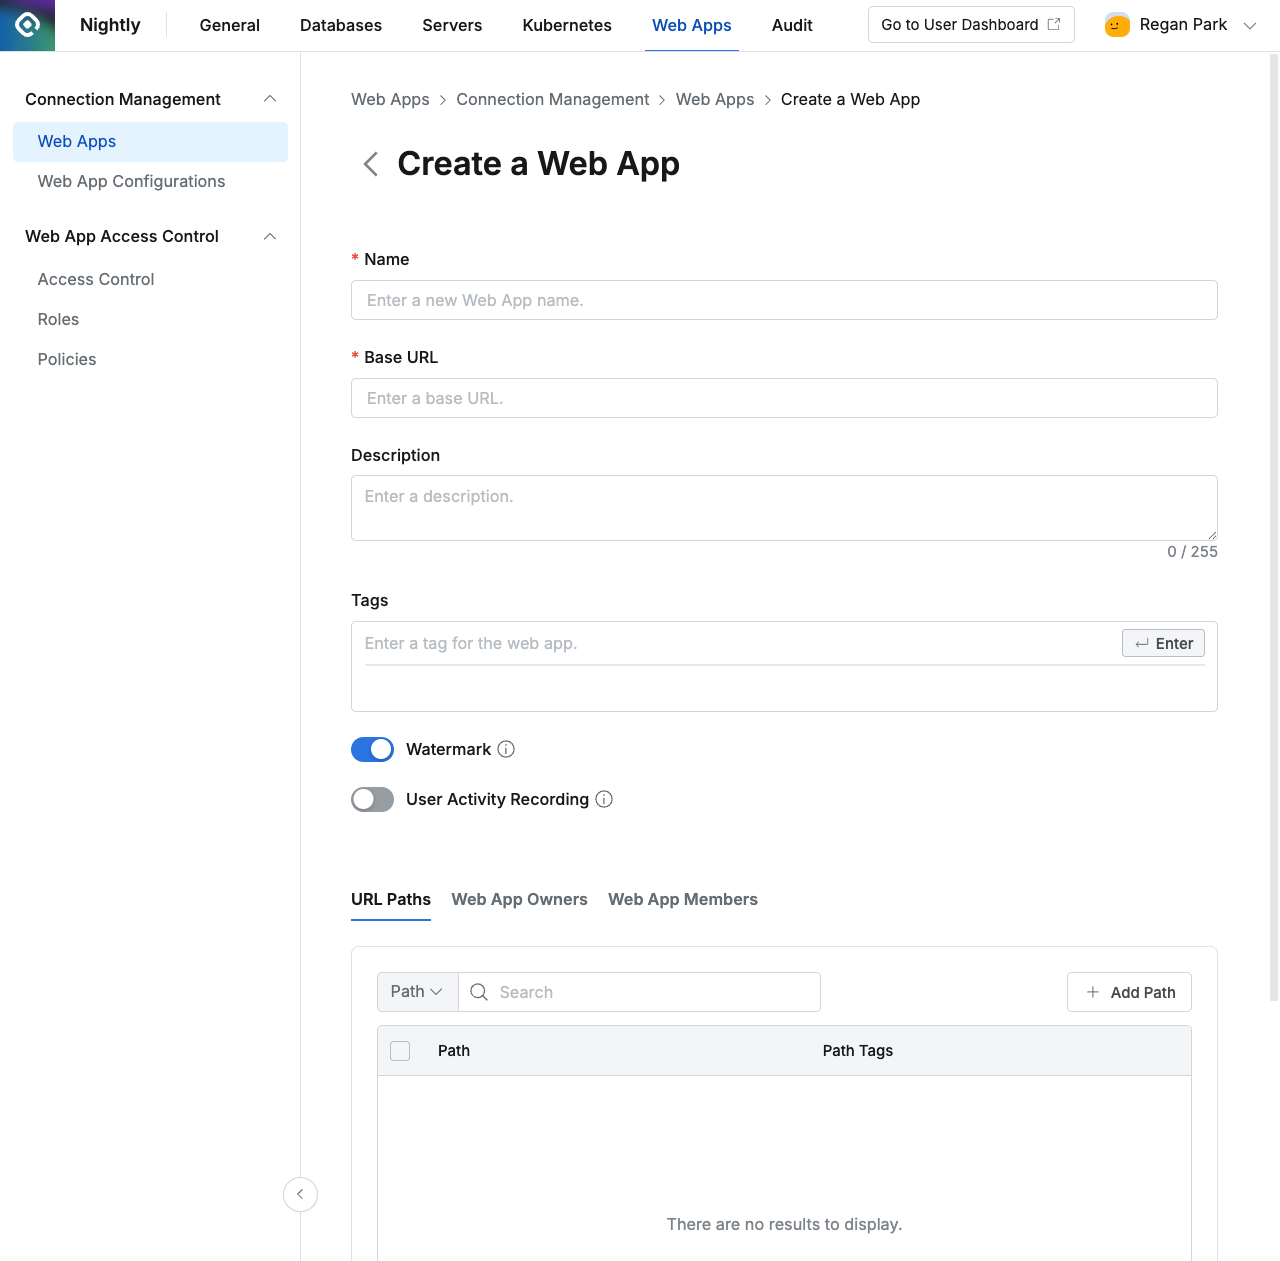Click the app logo icon in top-left corner
Image resolution: width=1280 pixels, height=1261 pixels.
click(x=26, y=25)
